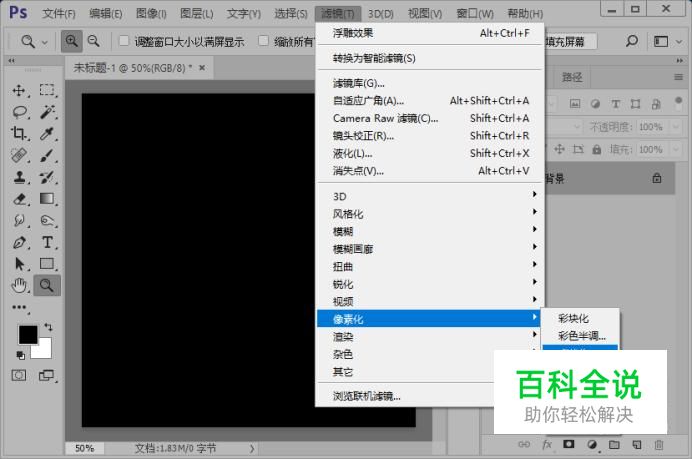Select the History Brush tool
692x459 pixels.
coord(47,177)
